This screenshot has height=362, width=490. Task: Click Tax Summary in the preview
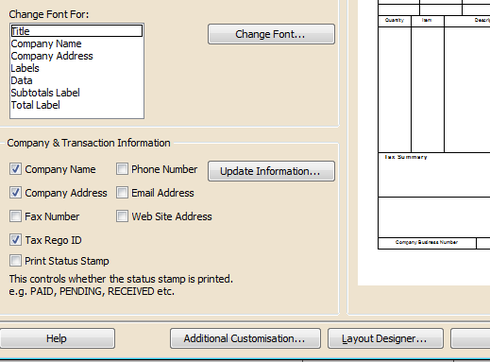coord(405,157)
